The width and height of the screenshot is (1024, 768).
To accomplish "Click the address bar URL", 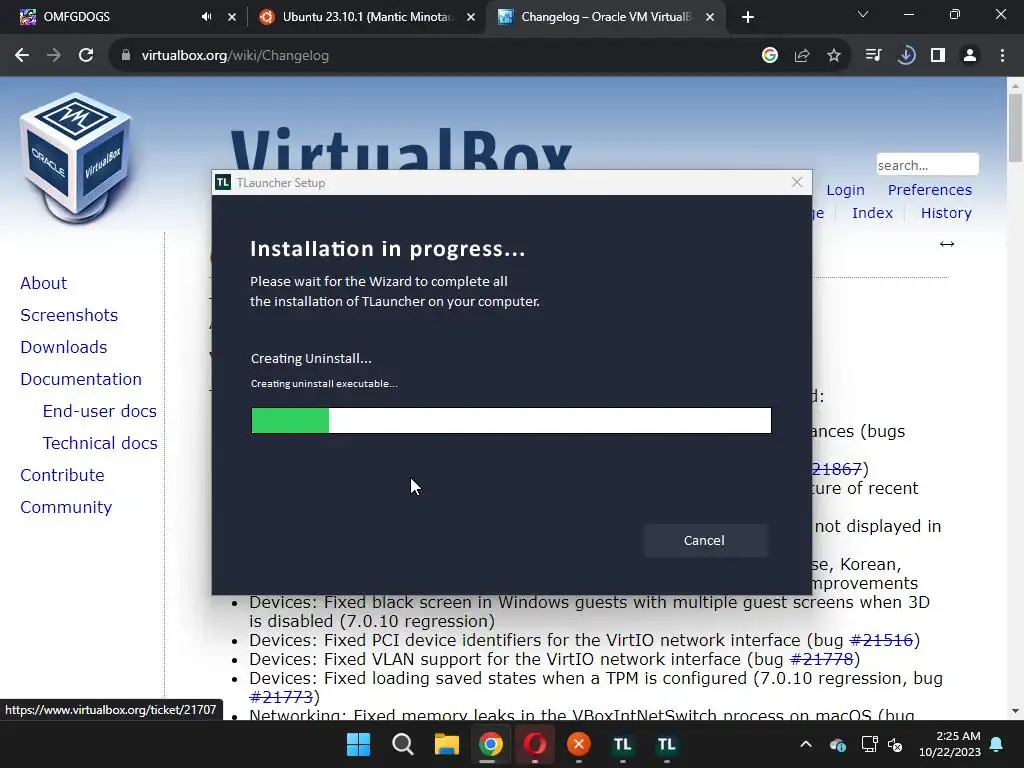I will point(235,56).
